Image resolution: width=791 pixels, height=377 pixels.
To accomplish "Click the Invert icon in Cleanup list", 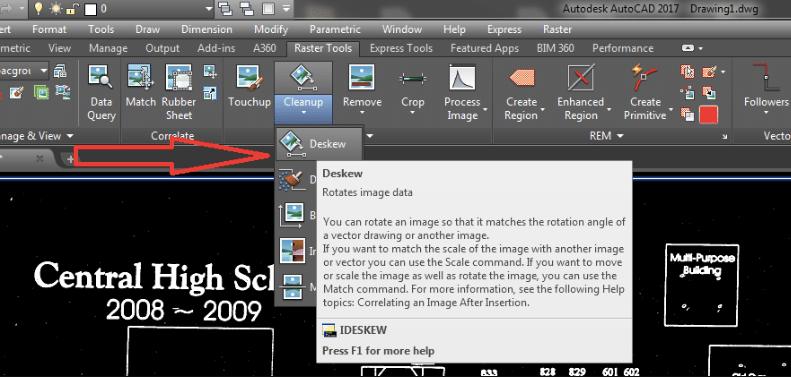I will click(x=292, y=250).
